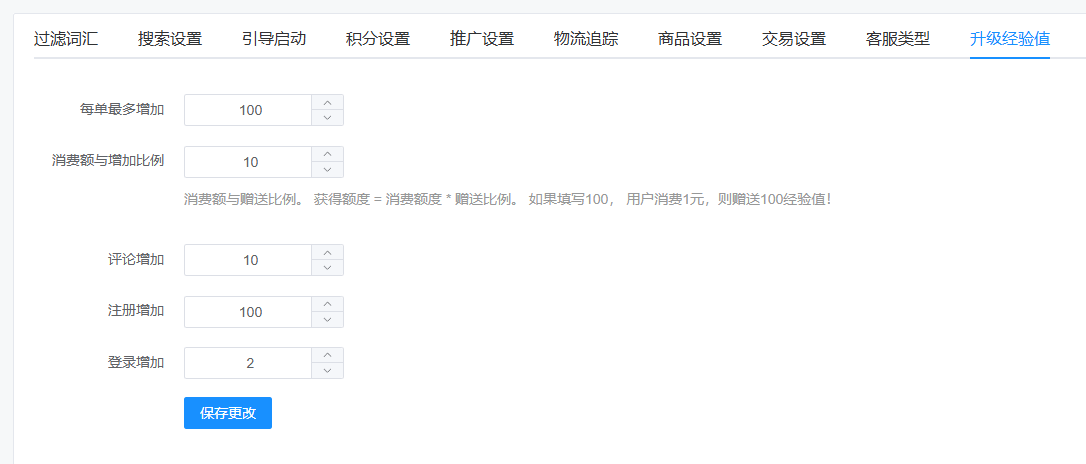
Task: Focus the 登录增加 number field
Action: coord(249,363)
